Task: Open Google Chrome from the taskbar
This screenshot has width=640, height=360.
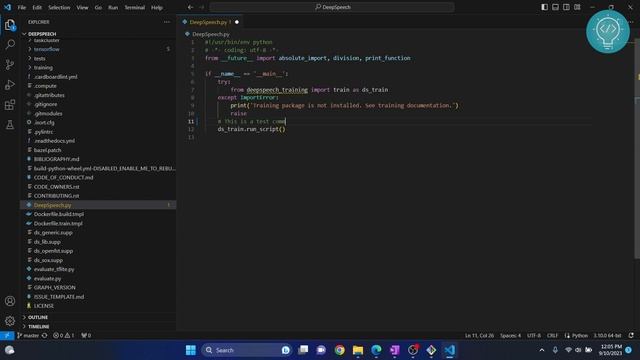Action: pyautogui.click(x=340, y=350)
